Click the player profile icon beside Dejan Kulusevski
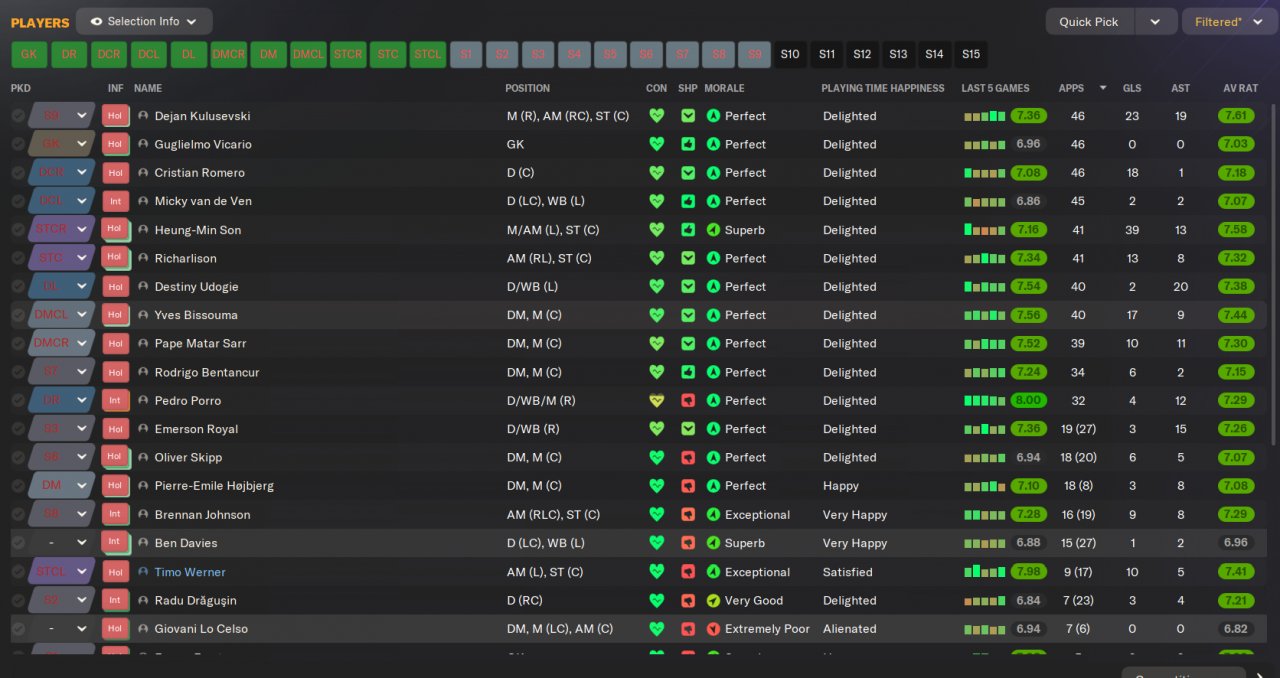This screenshot has height=678, width=1280. pos(143,116)
